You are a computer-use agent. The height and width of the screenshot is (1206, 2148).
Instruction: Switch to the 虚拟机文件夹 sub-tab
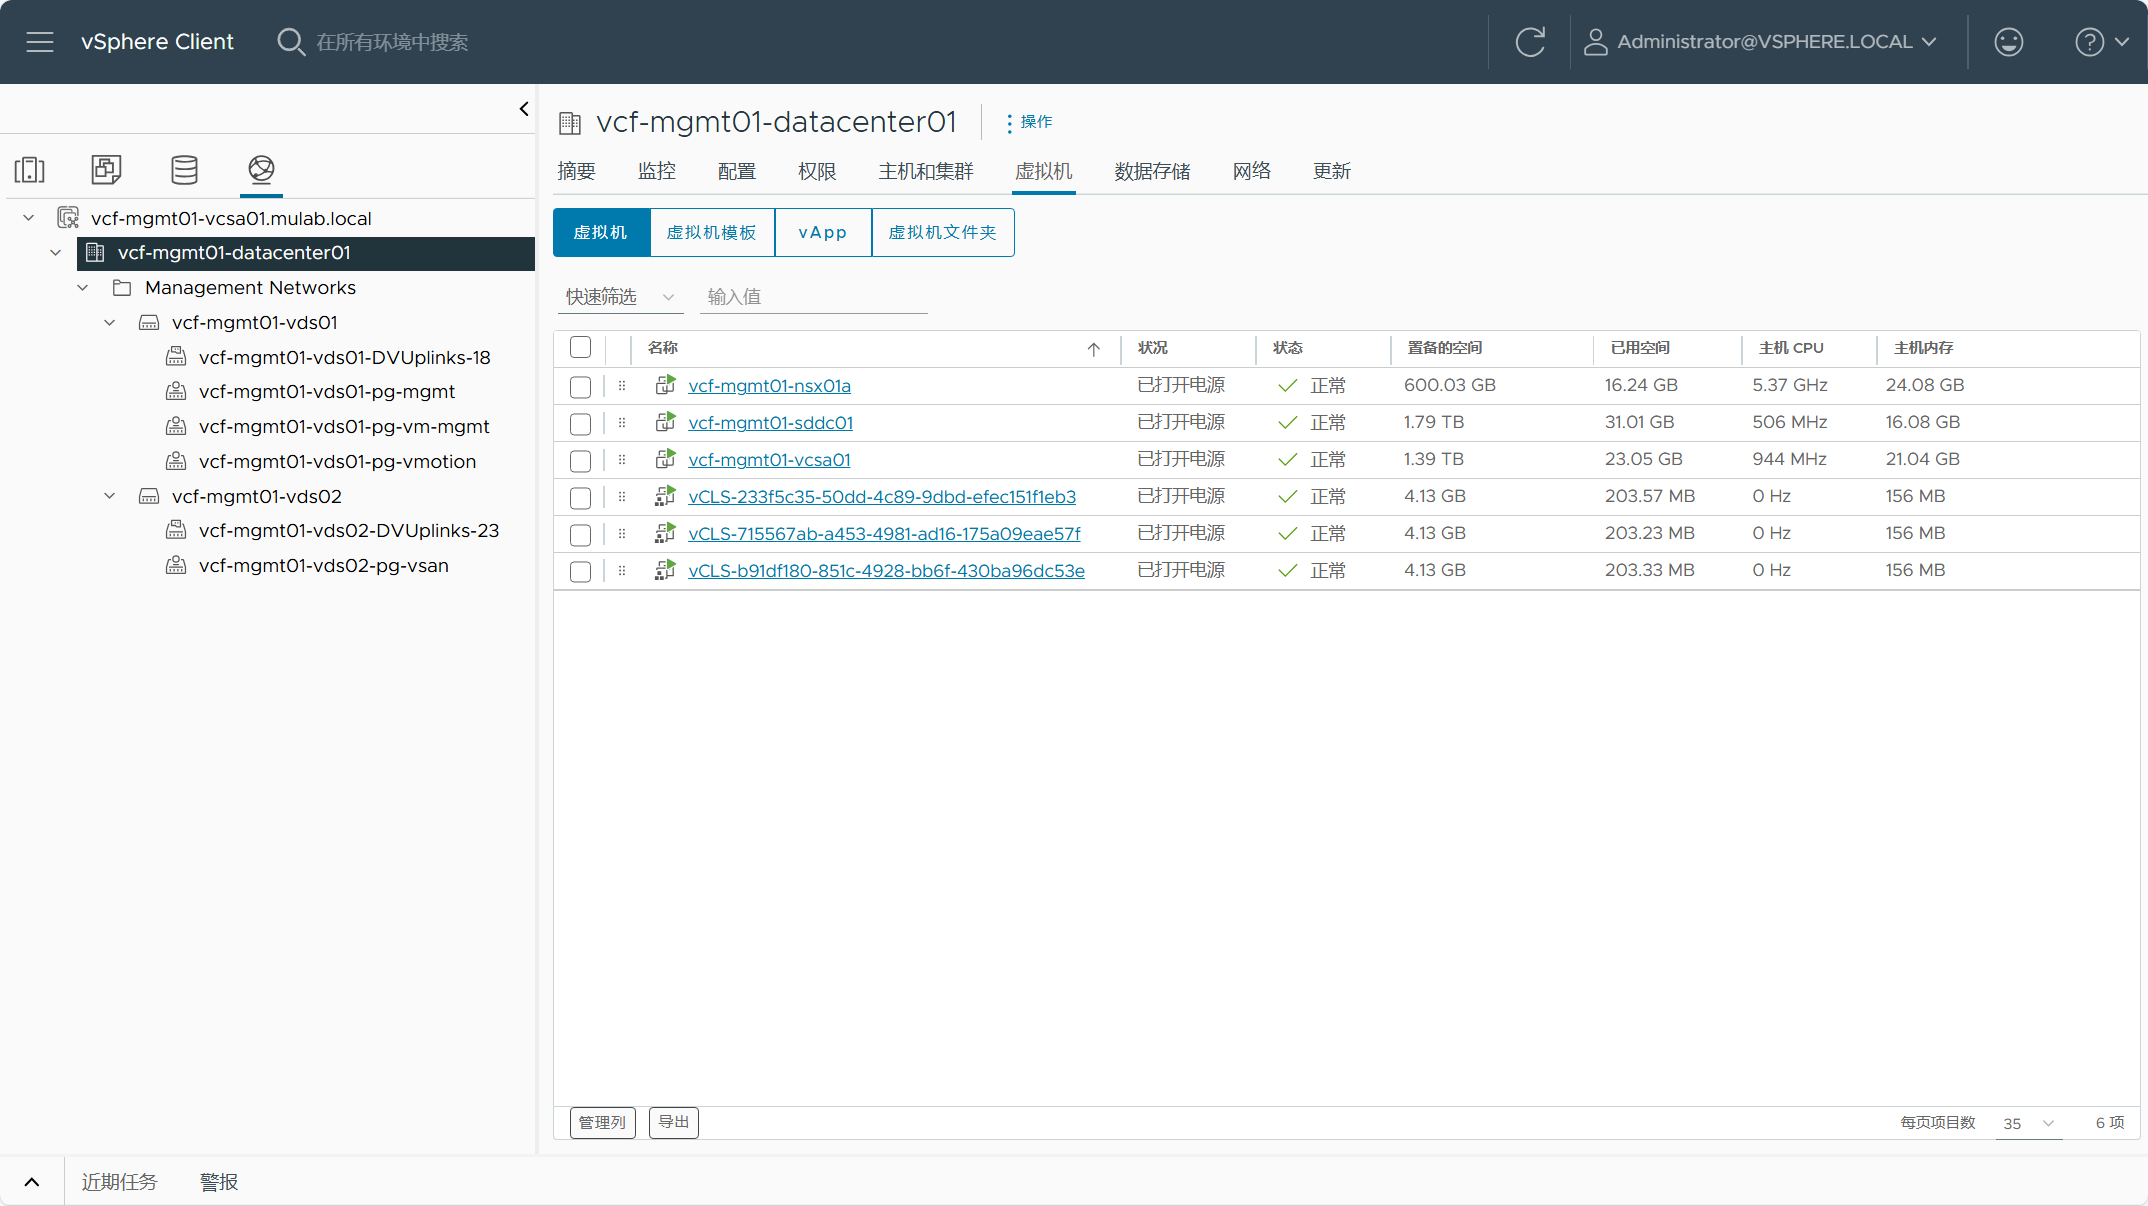[x=943, y=233]
